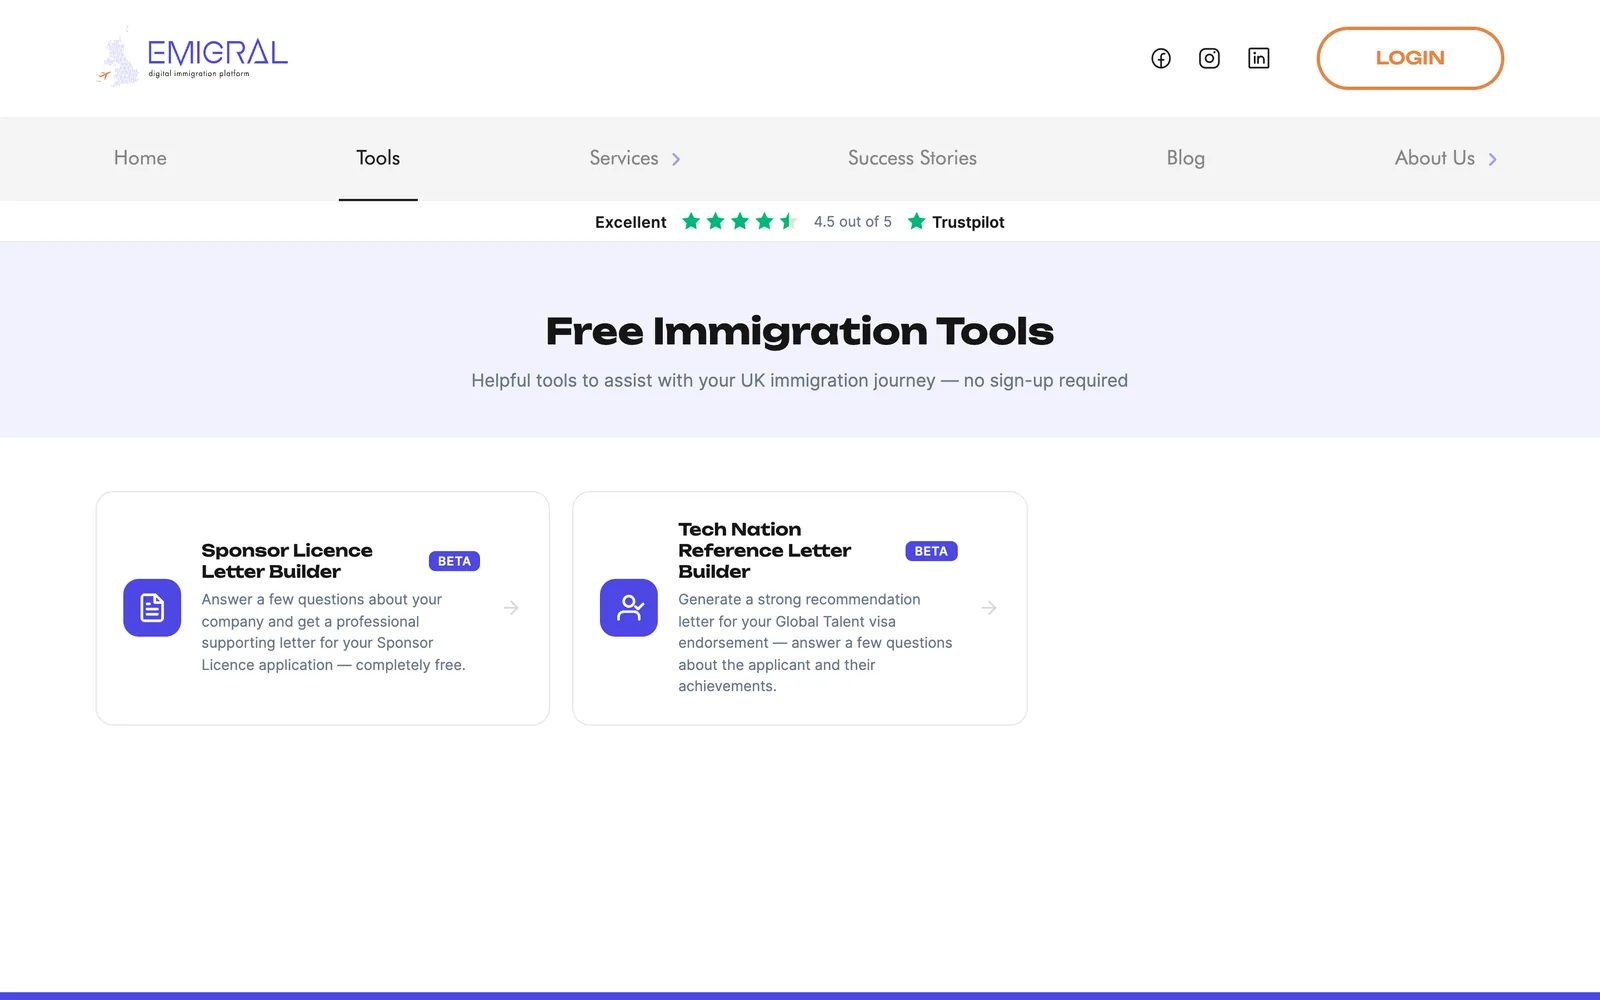Navigate to the Blog page
Image resolution: width=1600 pixels, height=1000 pixels.
(1185, 158)
